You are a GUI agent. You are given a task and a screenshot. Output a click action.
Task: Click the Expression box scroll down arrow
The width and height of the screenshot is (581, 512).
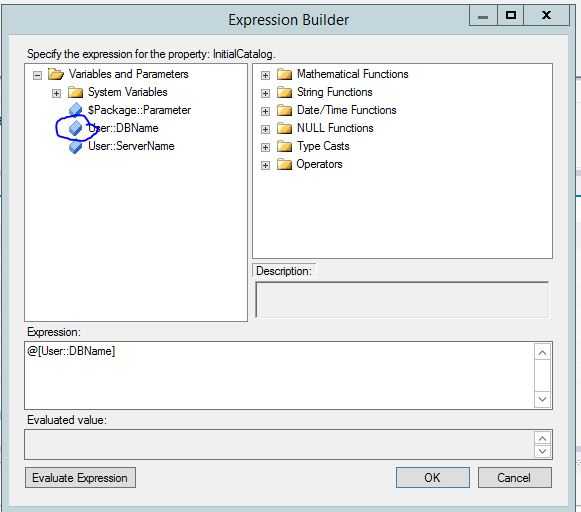click(542, 399)
